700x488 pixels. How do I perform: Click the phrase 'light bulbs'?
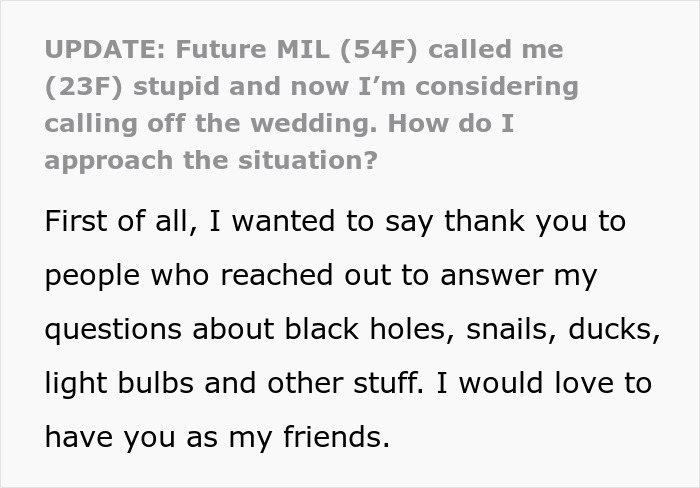pyautogui.click(x=119, y=384)
